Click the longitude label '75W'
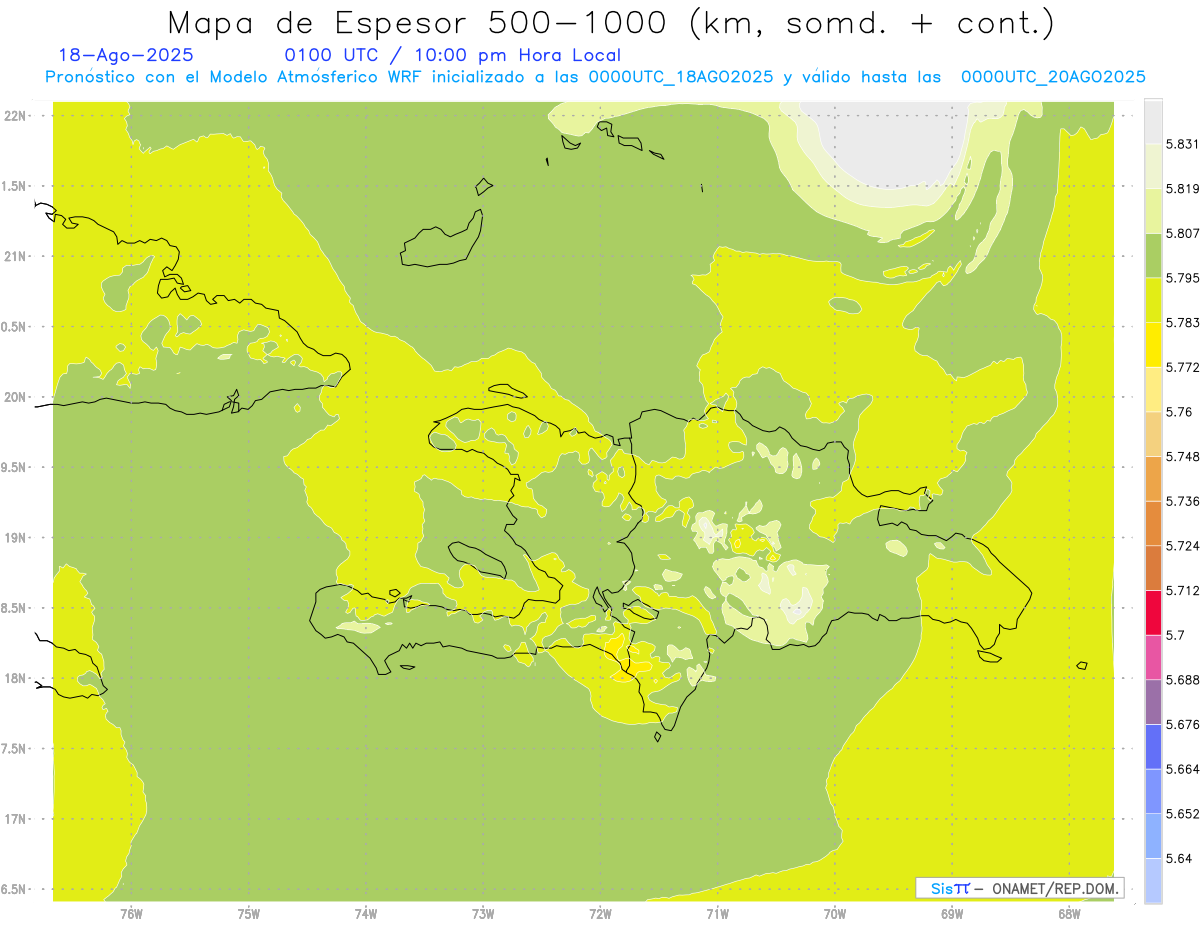The image size is (1200, 927). click(x=249, y=914)
